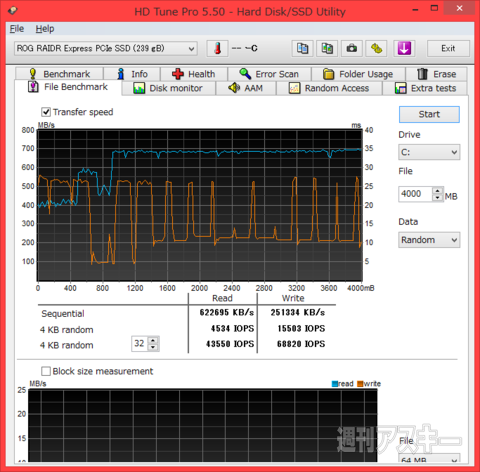480x472 pixels.
Task: Click sequential write value 251334 KB/s
Action: (298, 312)
